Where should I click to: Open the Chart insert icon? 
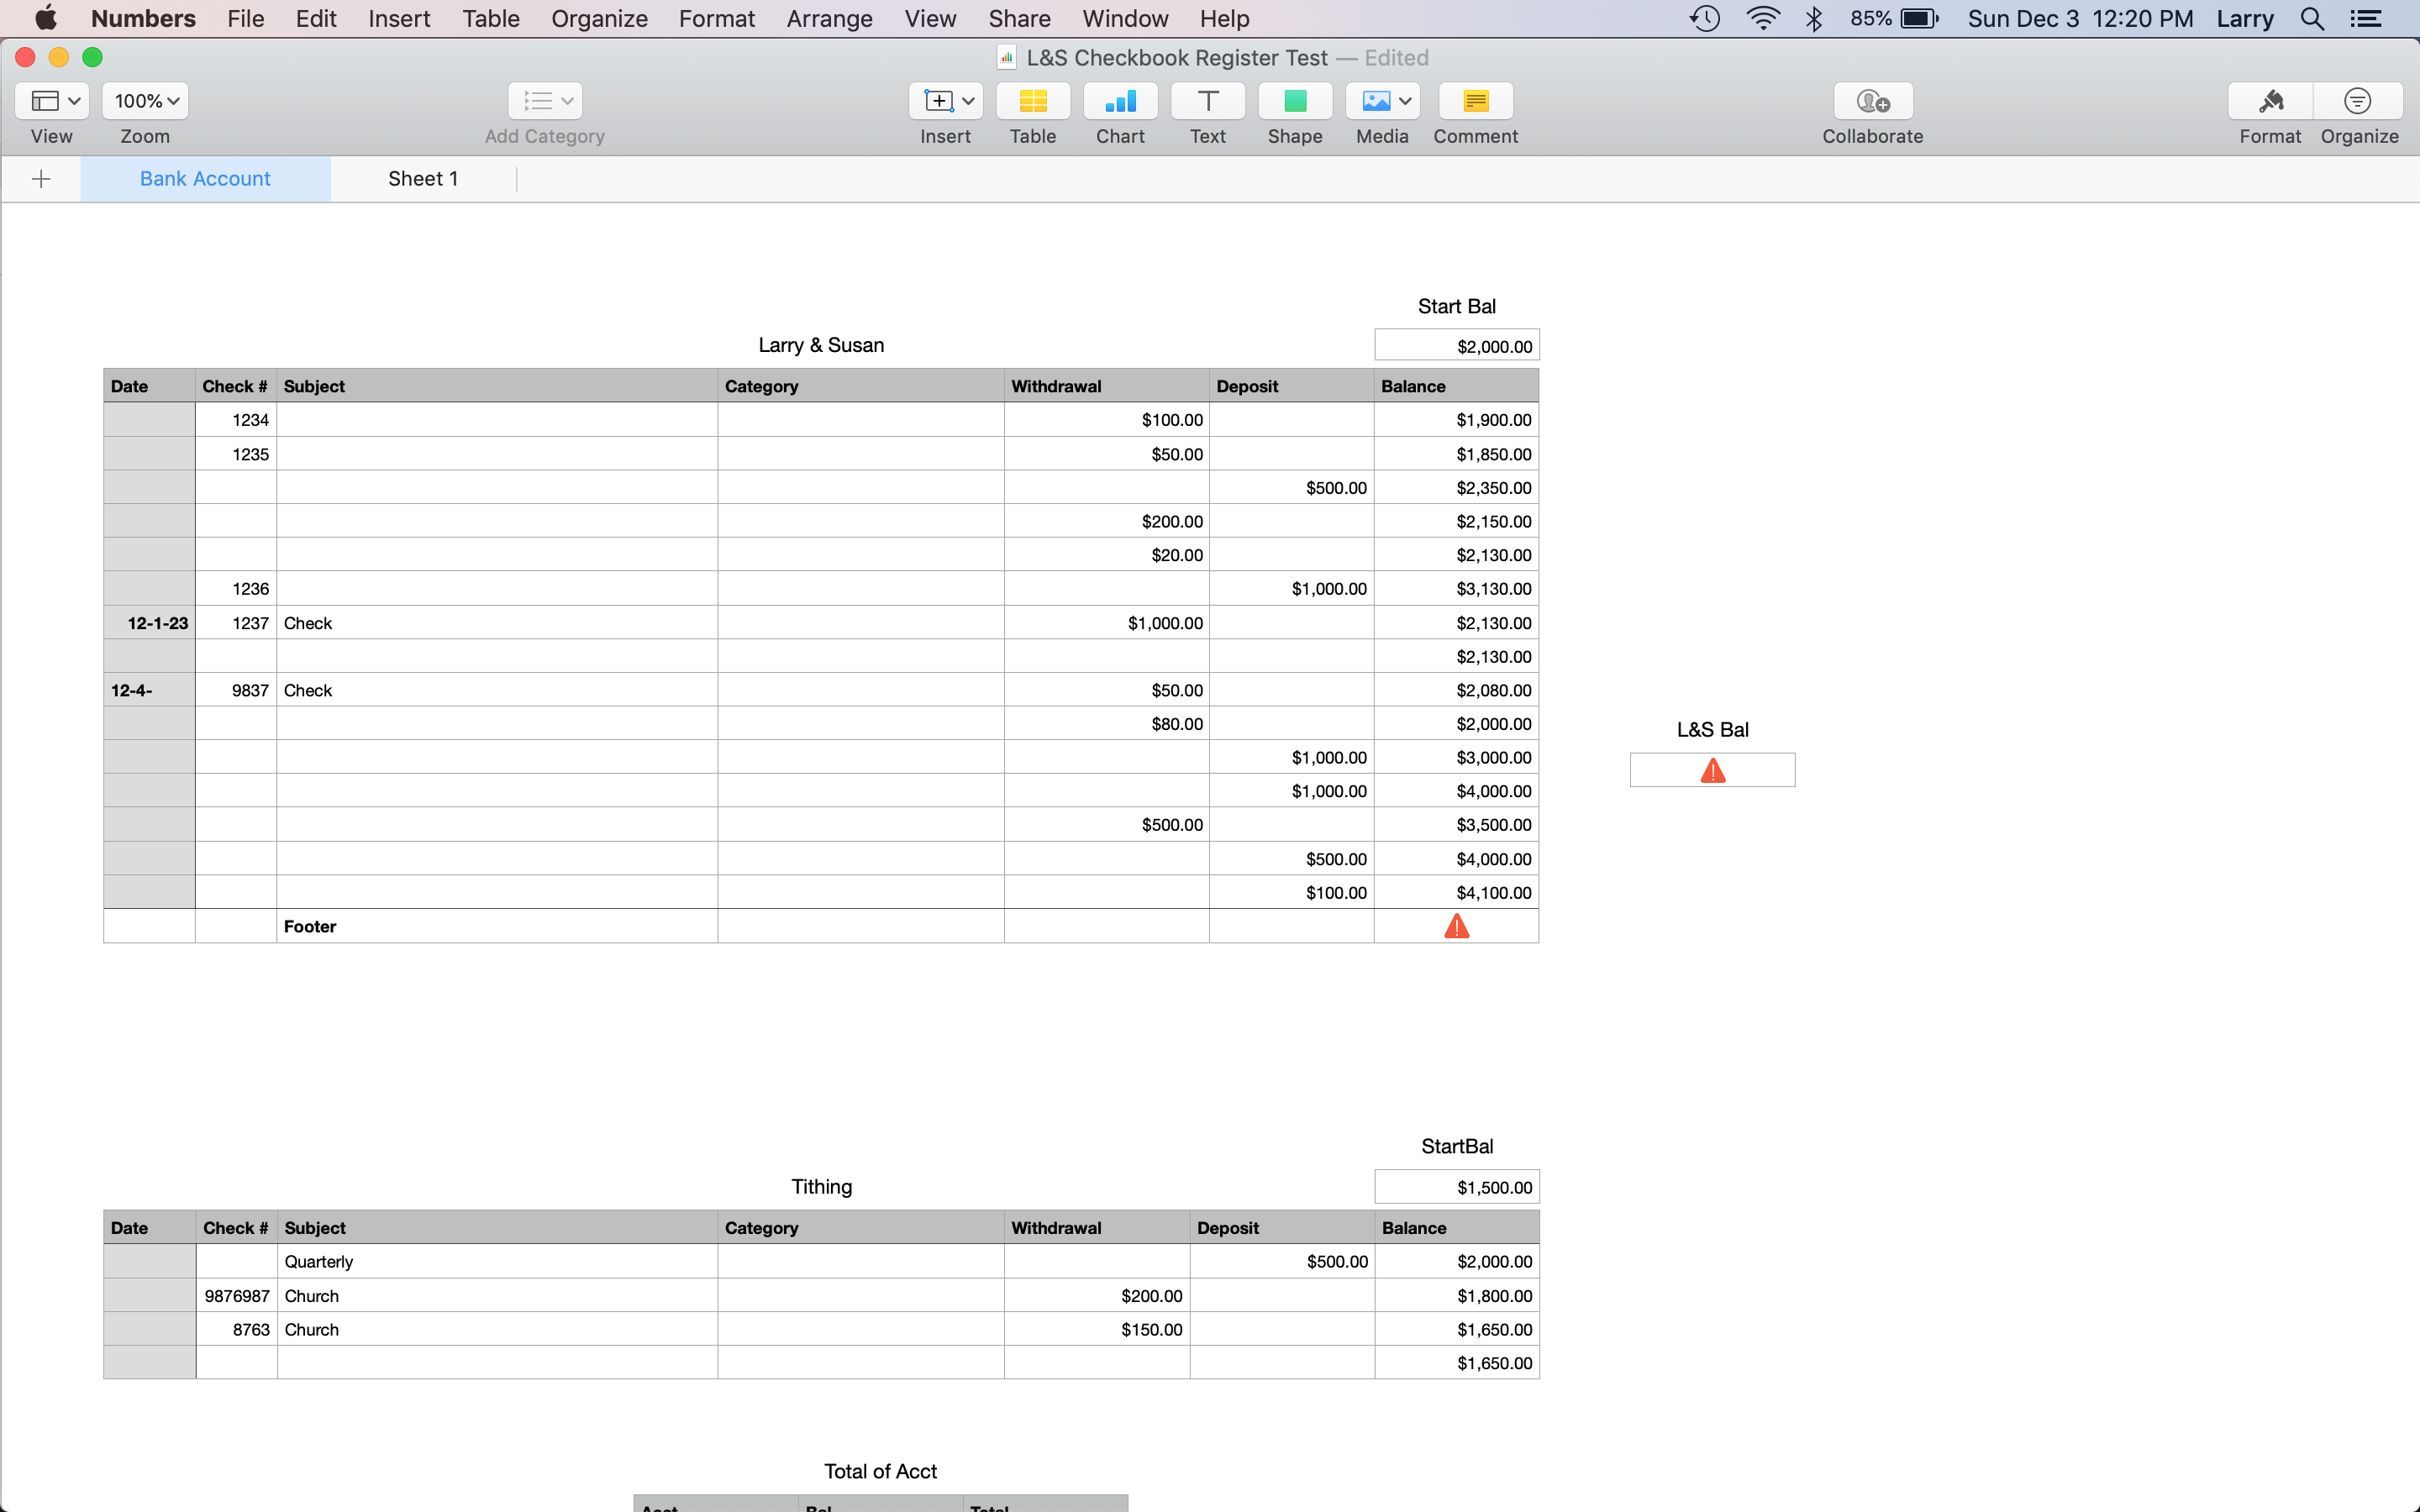pyautogui.click(x=1120, y=101)
